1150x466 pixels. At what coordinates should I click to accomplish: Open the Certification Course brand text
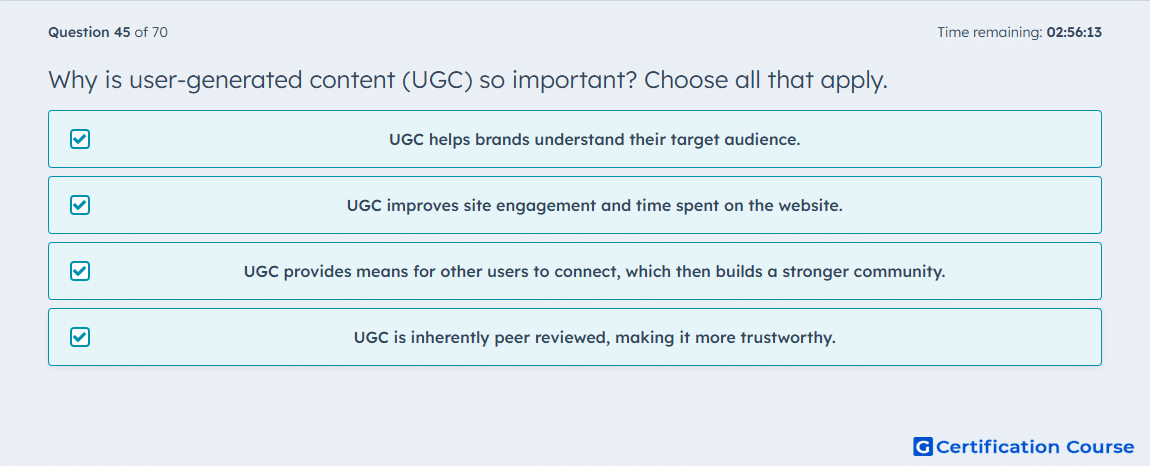coord(1035,447)
